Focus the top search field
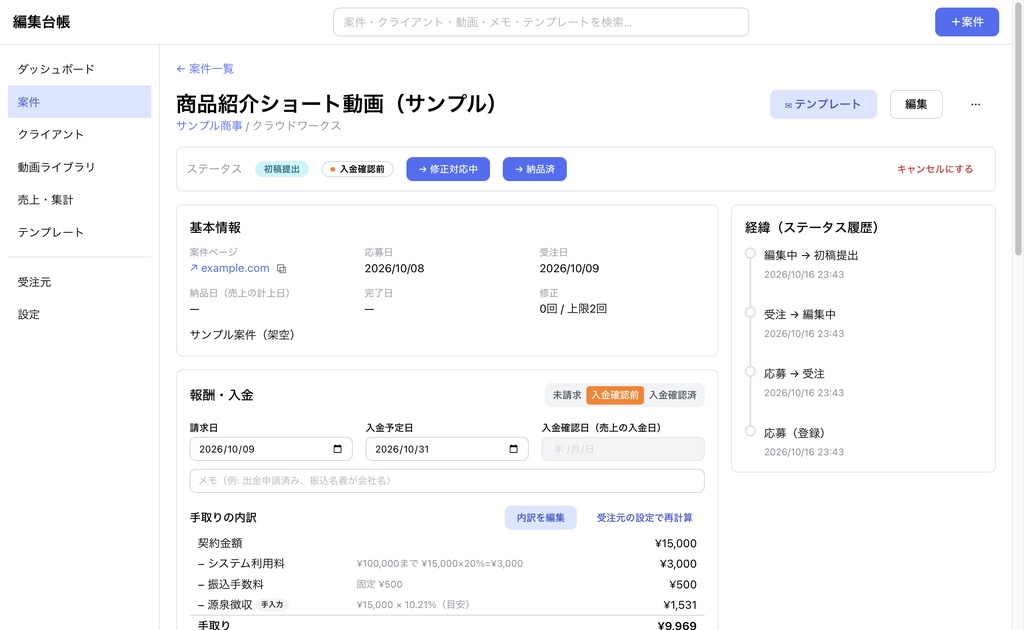1024x630 pixels. click(x=541, y=22)
